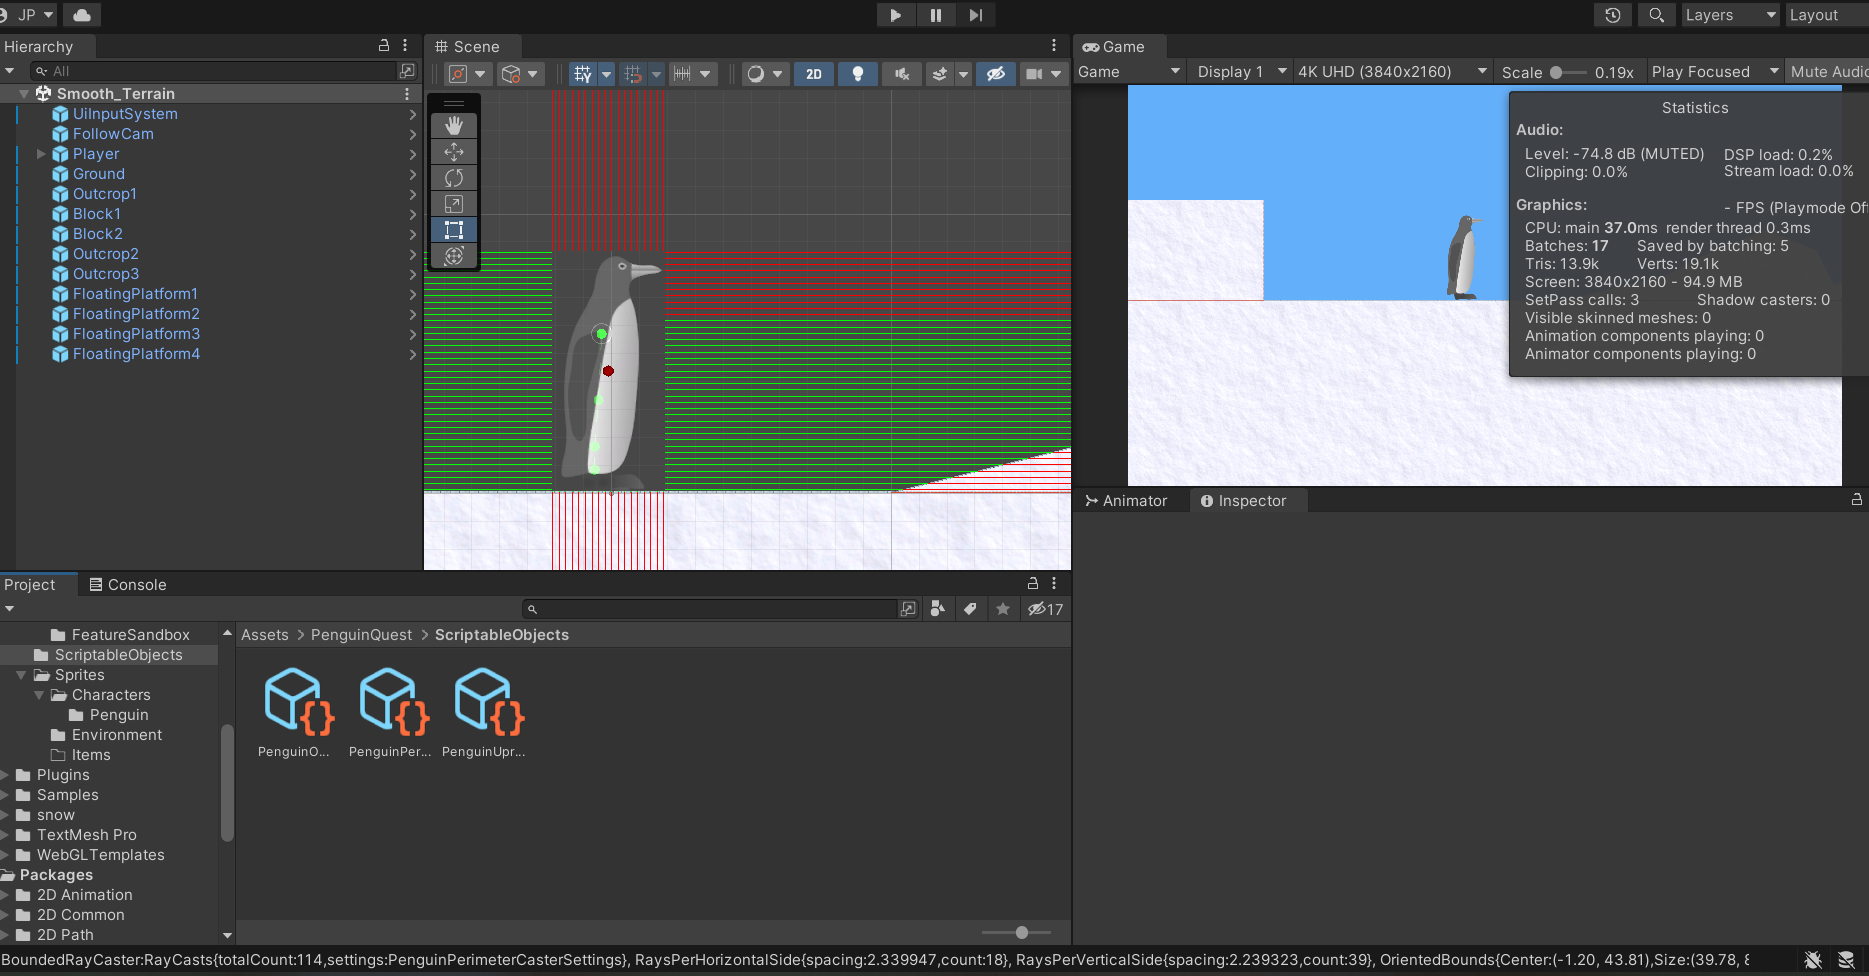1869x976 pixels.
Task: Expand the Player object in Hierarchy
Action: pyautogui.click(x=41, y=154)
